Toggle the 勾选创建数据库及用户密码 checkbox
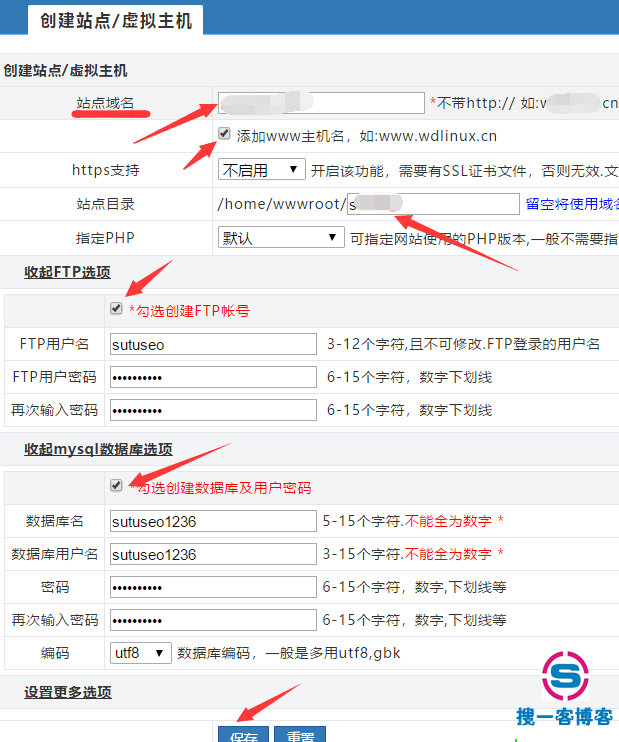Image resolution: width=619 pixels, height=742 pixels. (x=117, y=486)
